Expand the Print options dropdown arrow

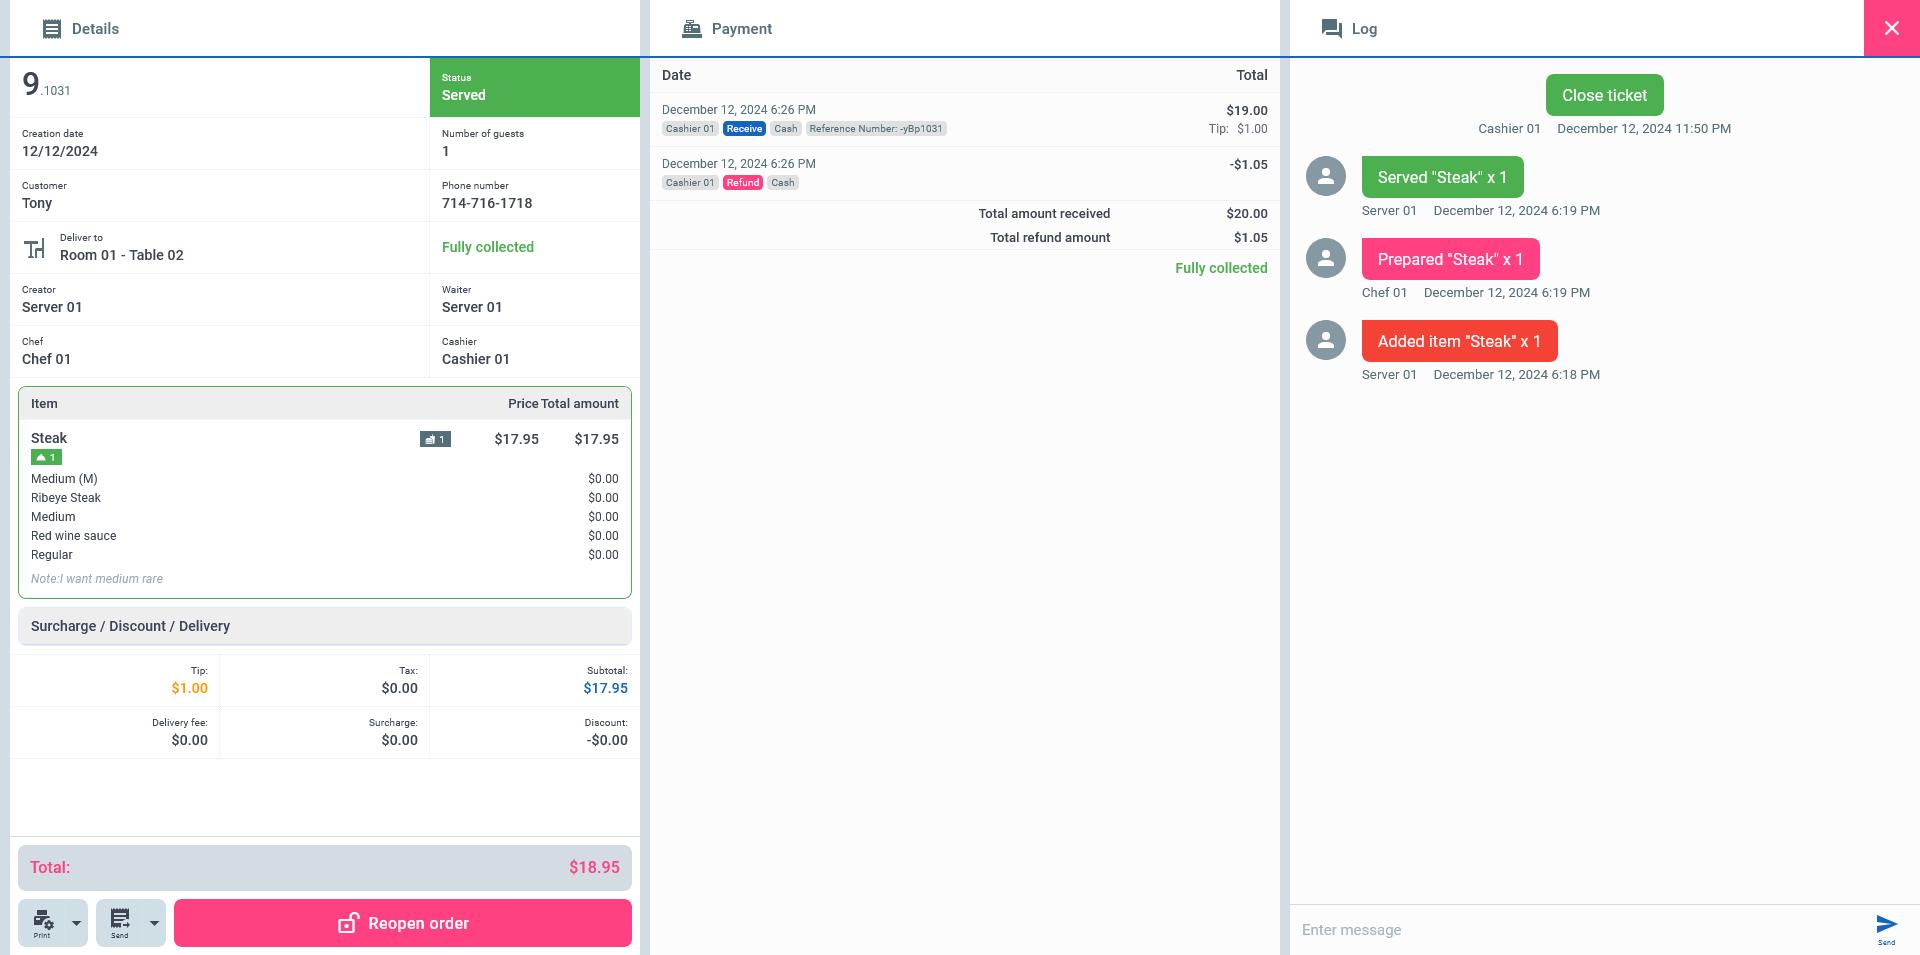[x=76, y=923]
